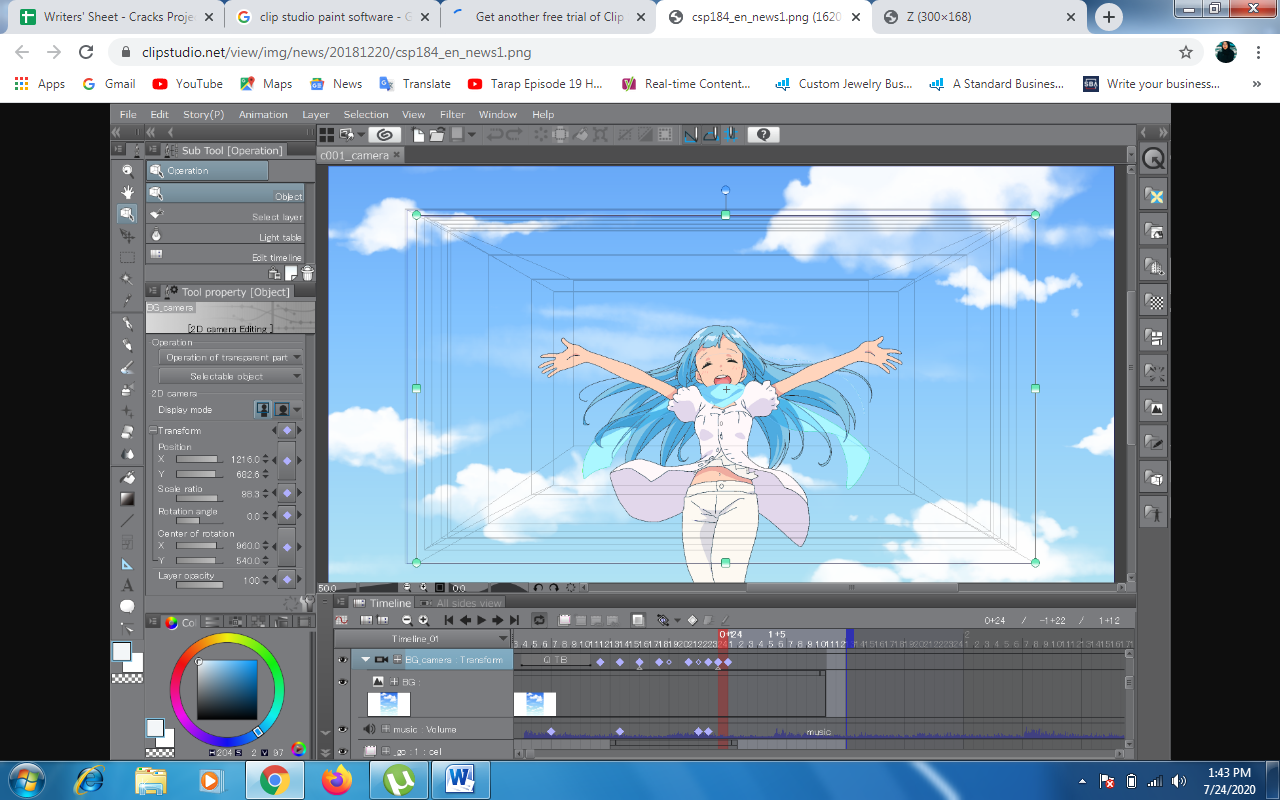Open the Firefox taskbar icon
This screenshot has height=800, width=1280.
point(338,779)
